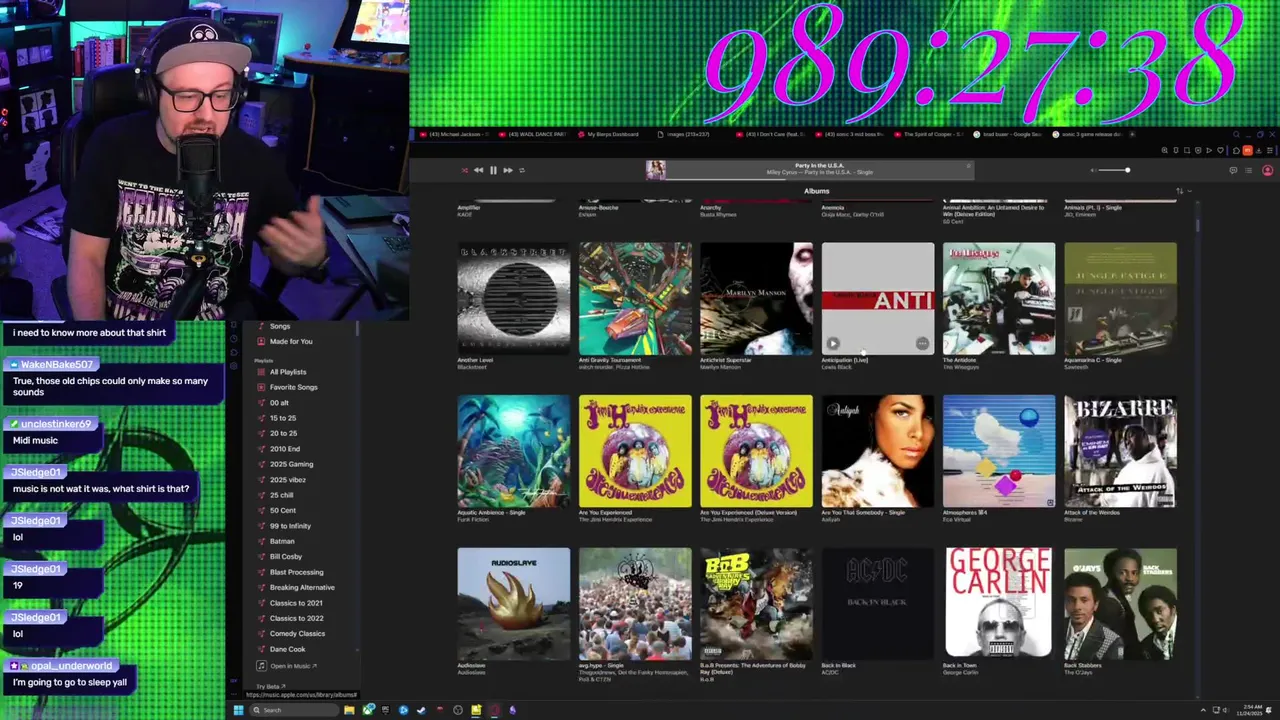
Task: Open the Classics to 2021 playlist
Action: (x=296, y=603)
